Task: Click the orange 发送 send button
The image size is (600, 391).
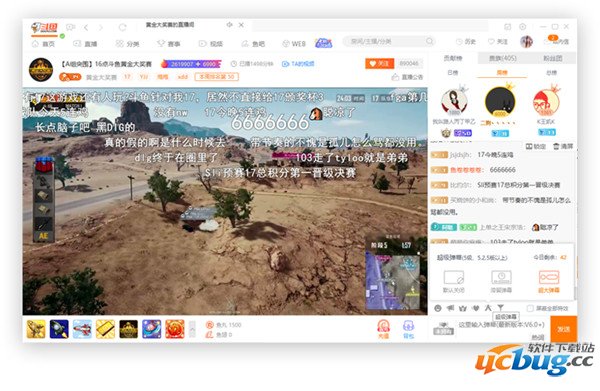Action: 564,329
